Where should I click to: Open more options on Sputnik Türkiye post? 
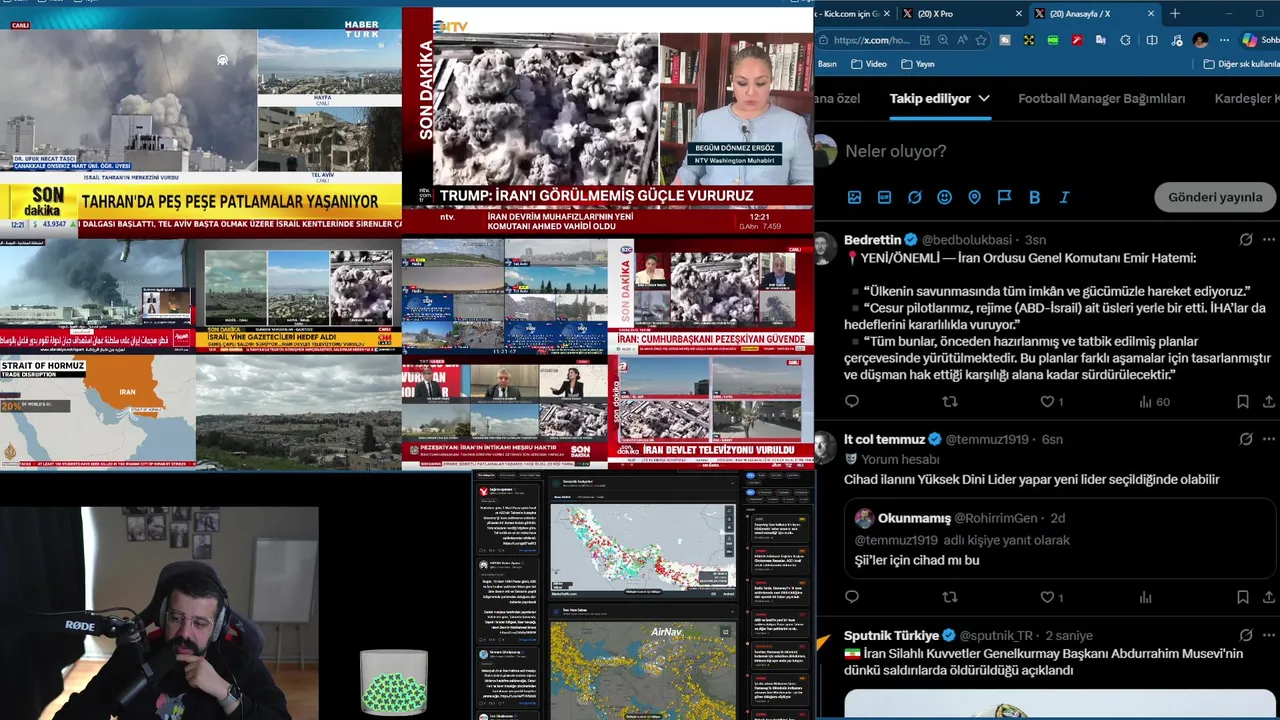click(x=1269, y=635)
